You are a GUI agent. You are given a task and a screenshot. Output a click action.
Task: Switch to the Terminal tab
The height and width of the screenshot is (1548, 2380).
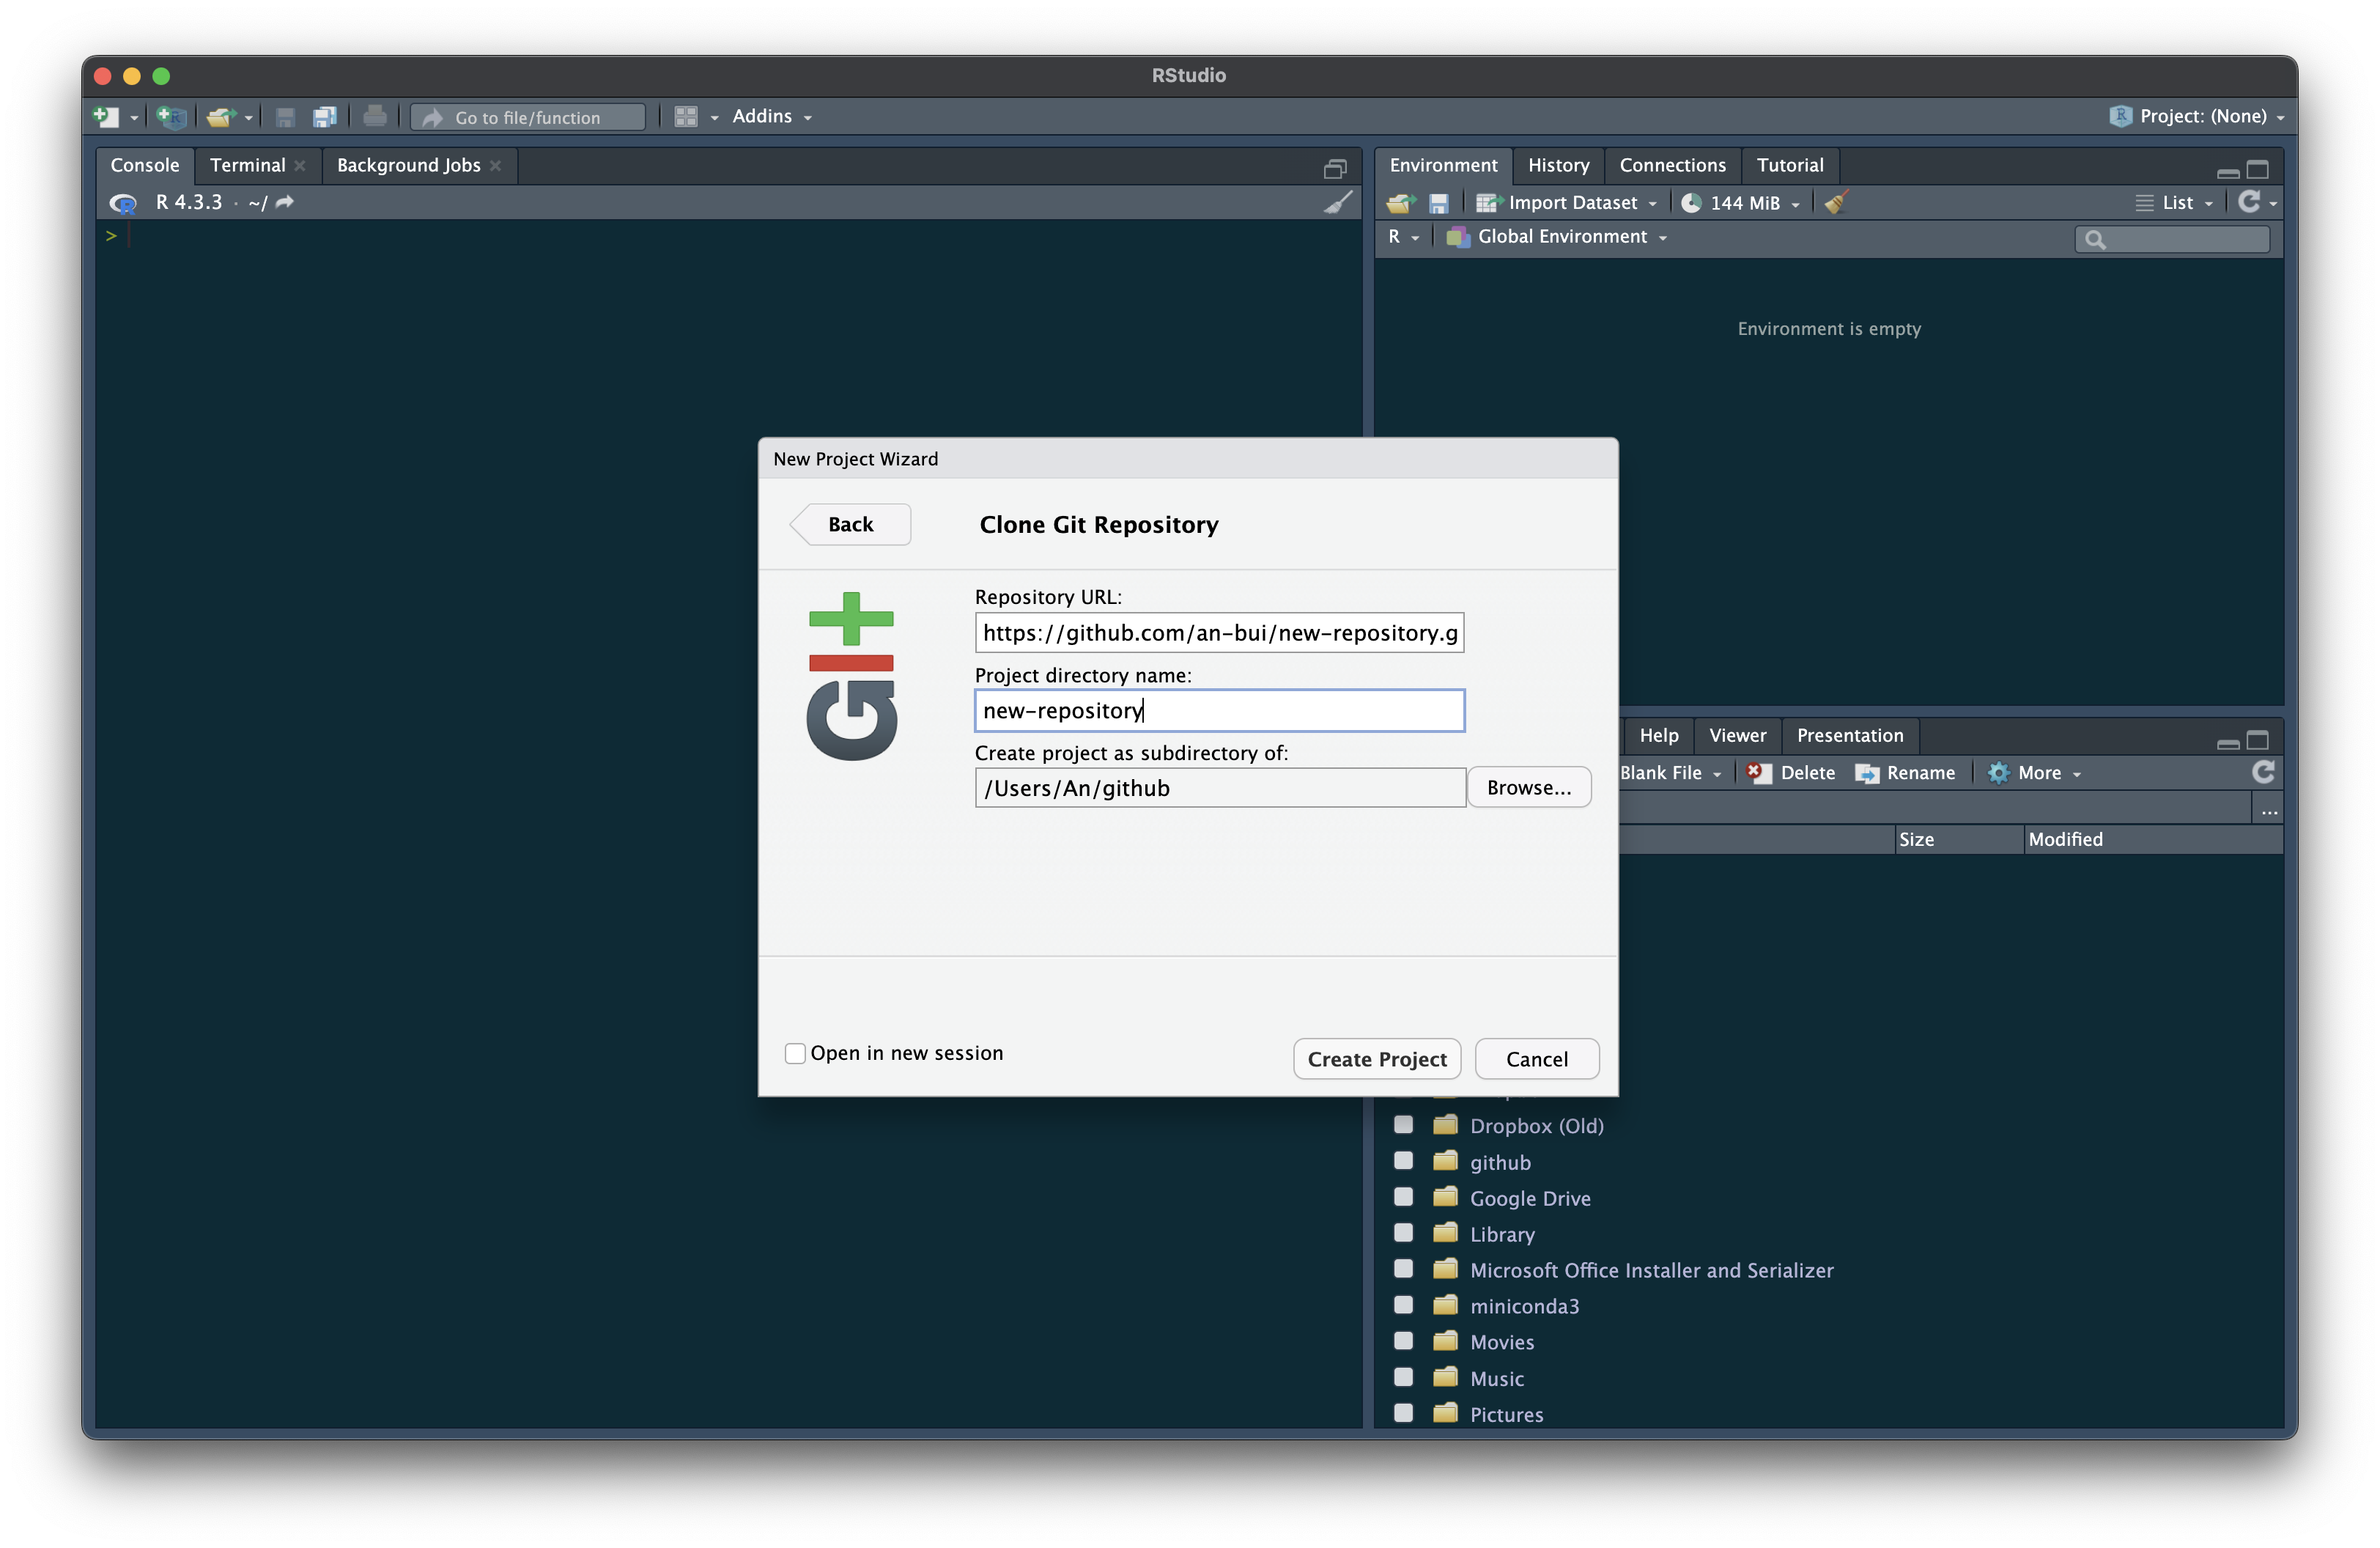coord(247,165)
